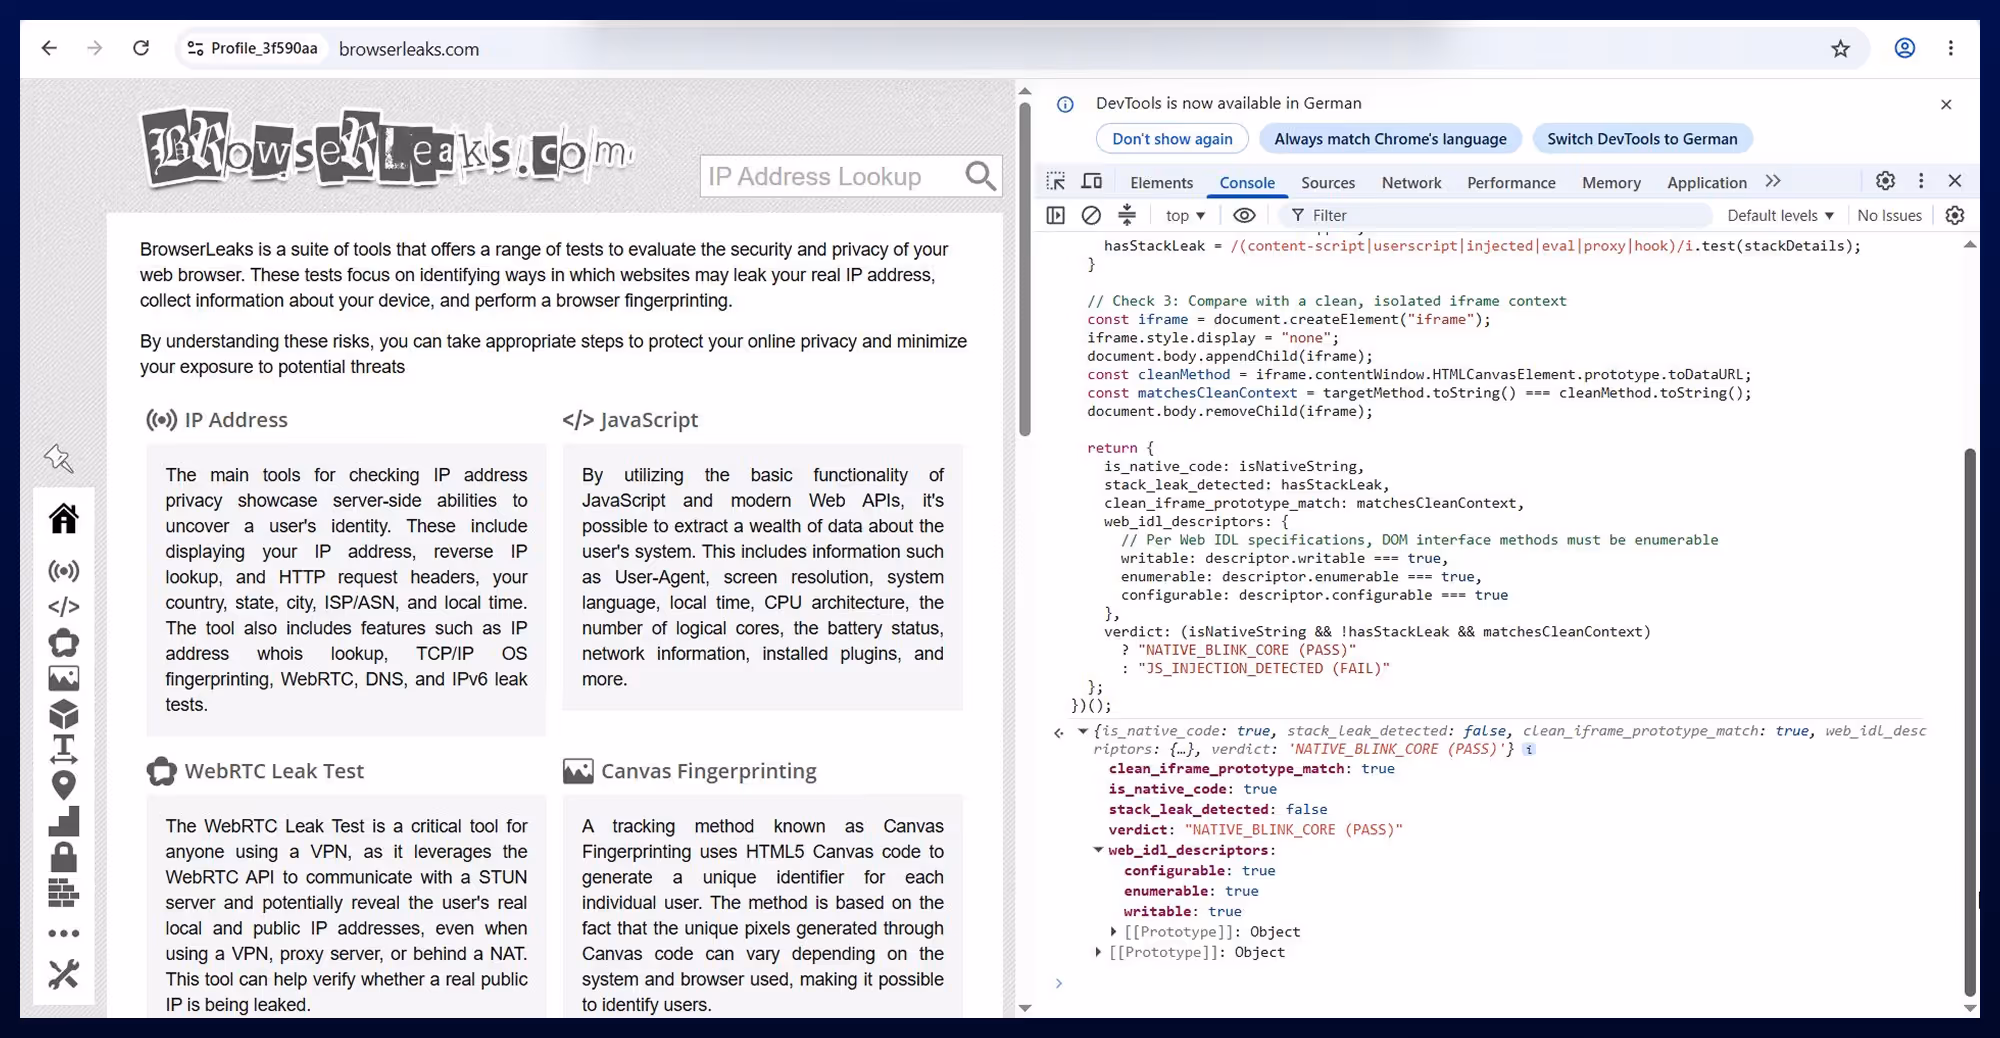Select the Console tab

click(x=1247, y=182)
